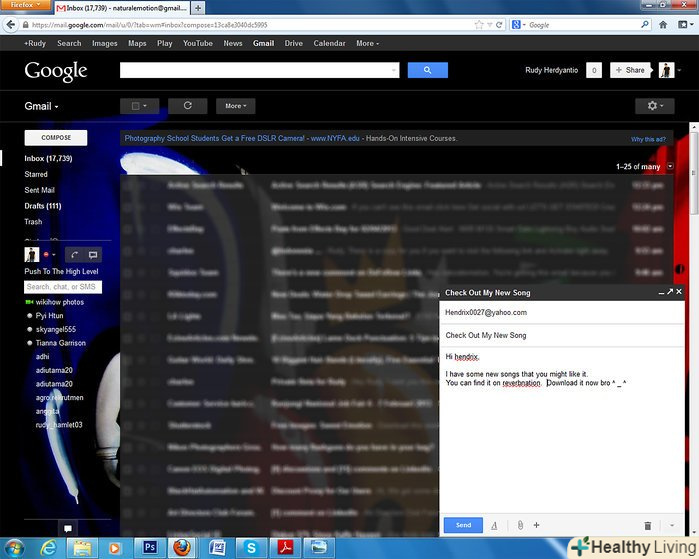The height and width of the screenshot is (559, 699).
Task: Click the Google profile picture
Action: pos(666,70)
